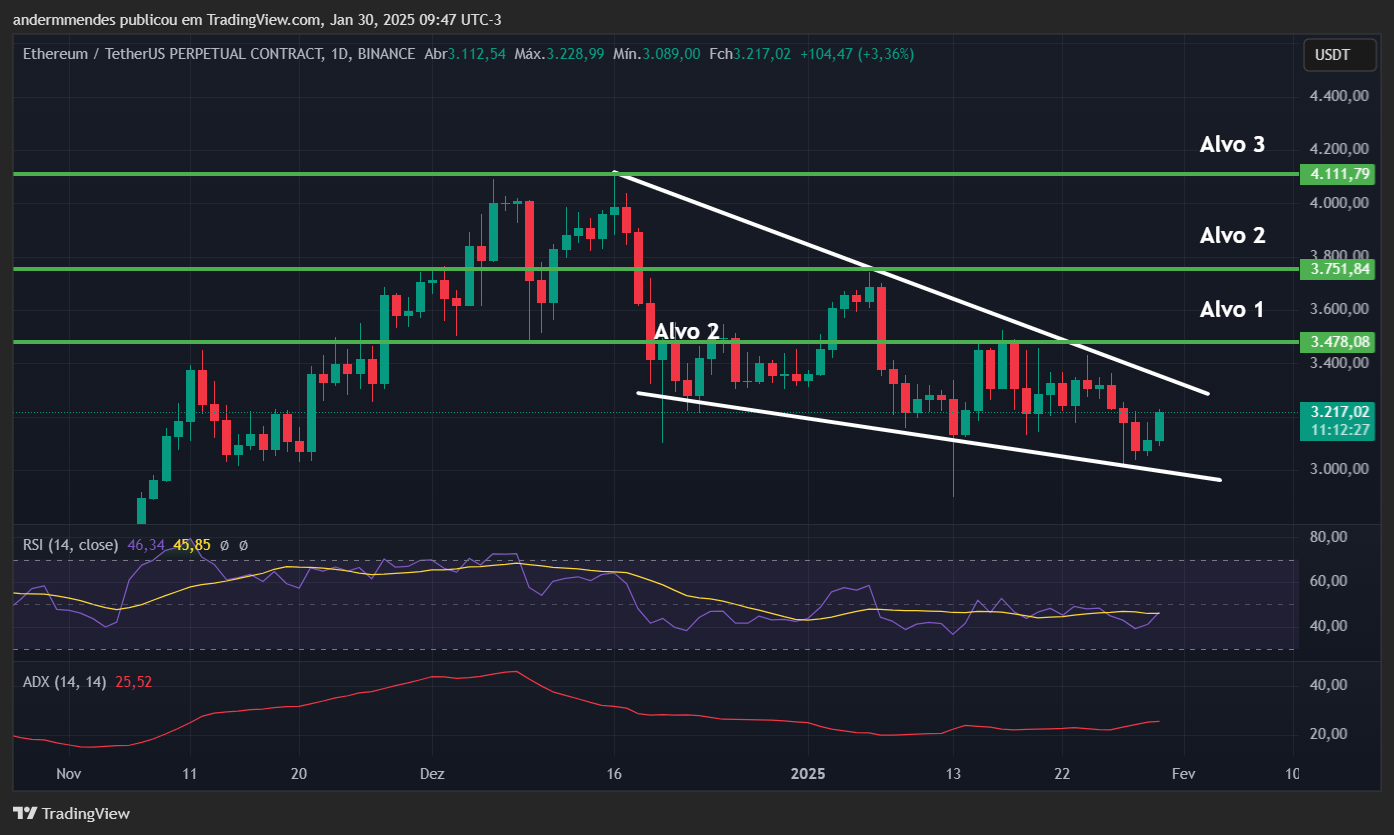
Task: Open the USDT currency selector
Action: tap(1339, 55)
